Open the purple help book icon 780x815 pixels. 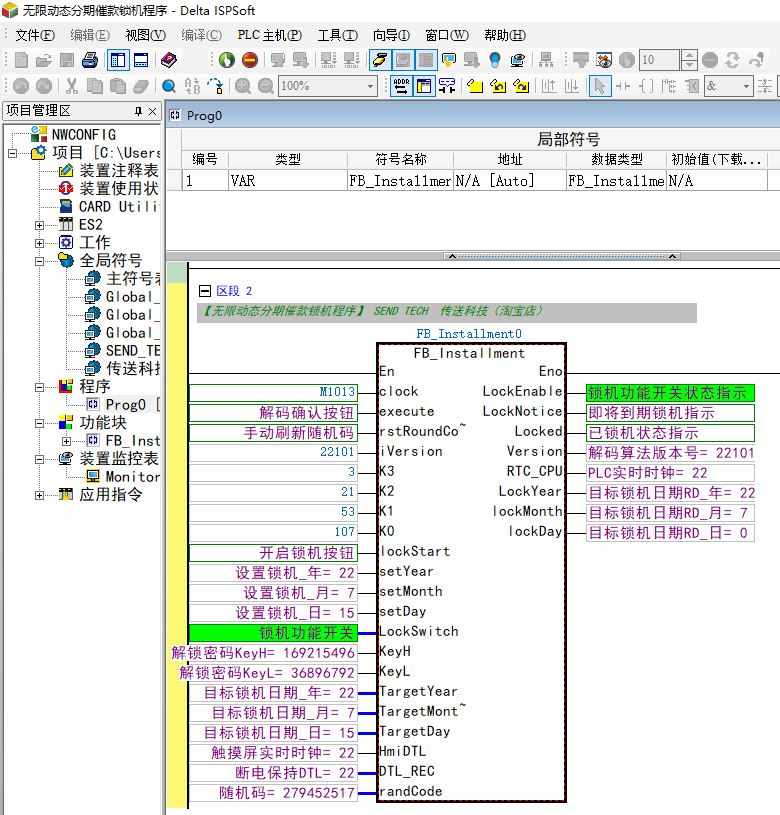point(168,60)
